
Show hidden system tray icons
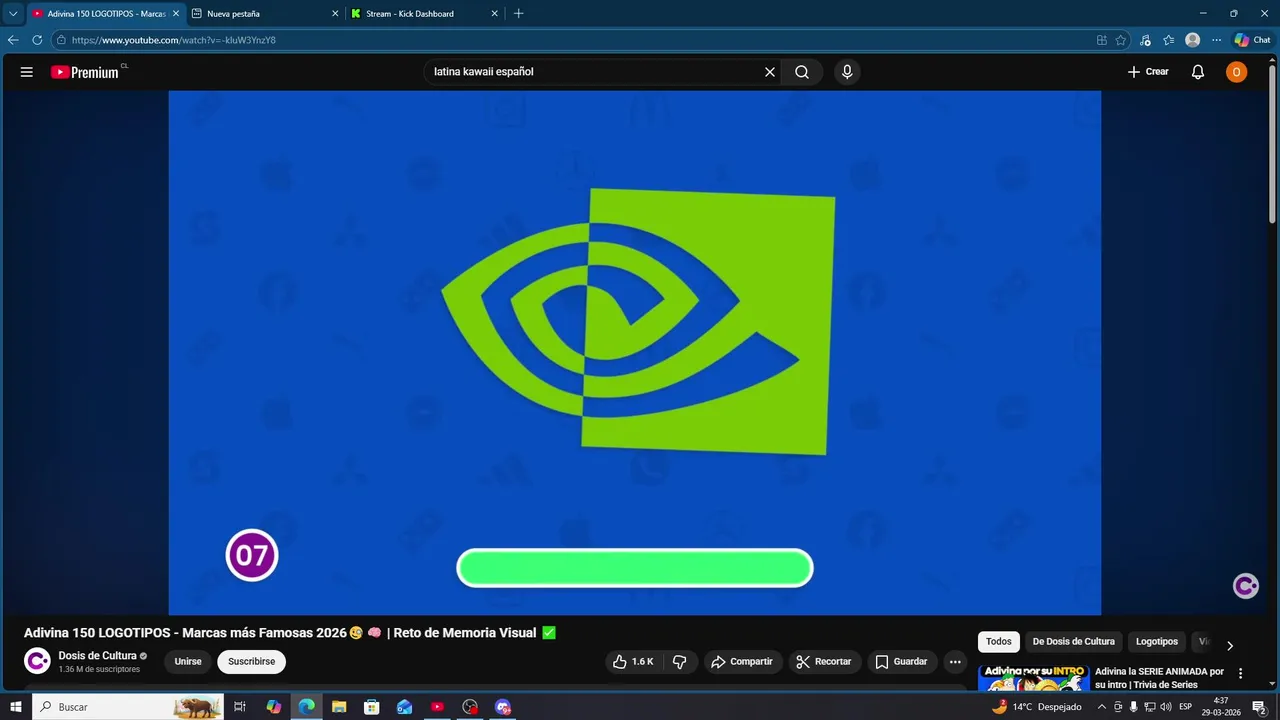(1102, 707)
